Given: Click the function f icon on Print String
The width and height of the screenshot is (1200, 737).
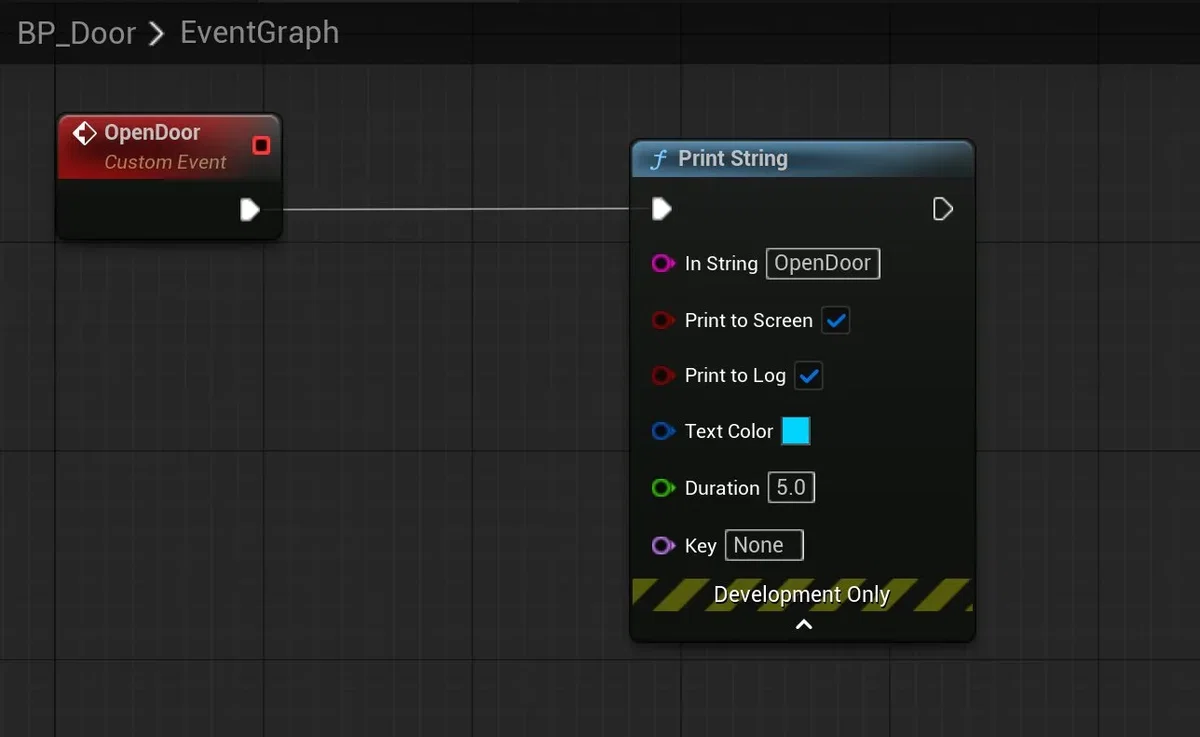Looking at the screenshot, I should click(658, 159).
